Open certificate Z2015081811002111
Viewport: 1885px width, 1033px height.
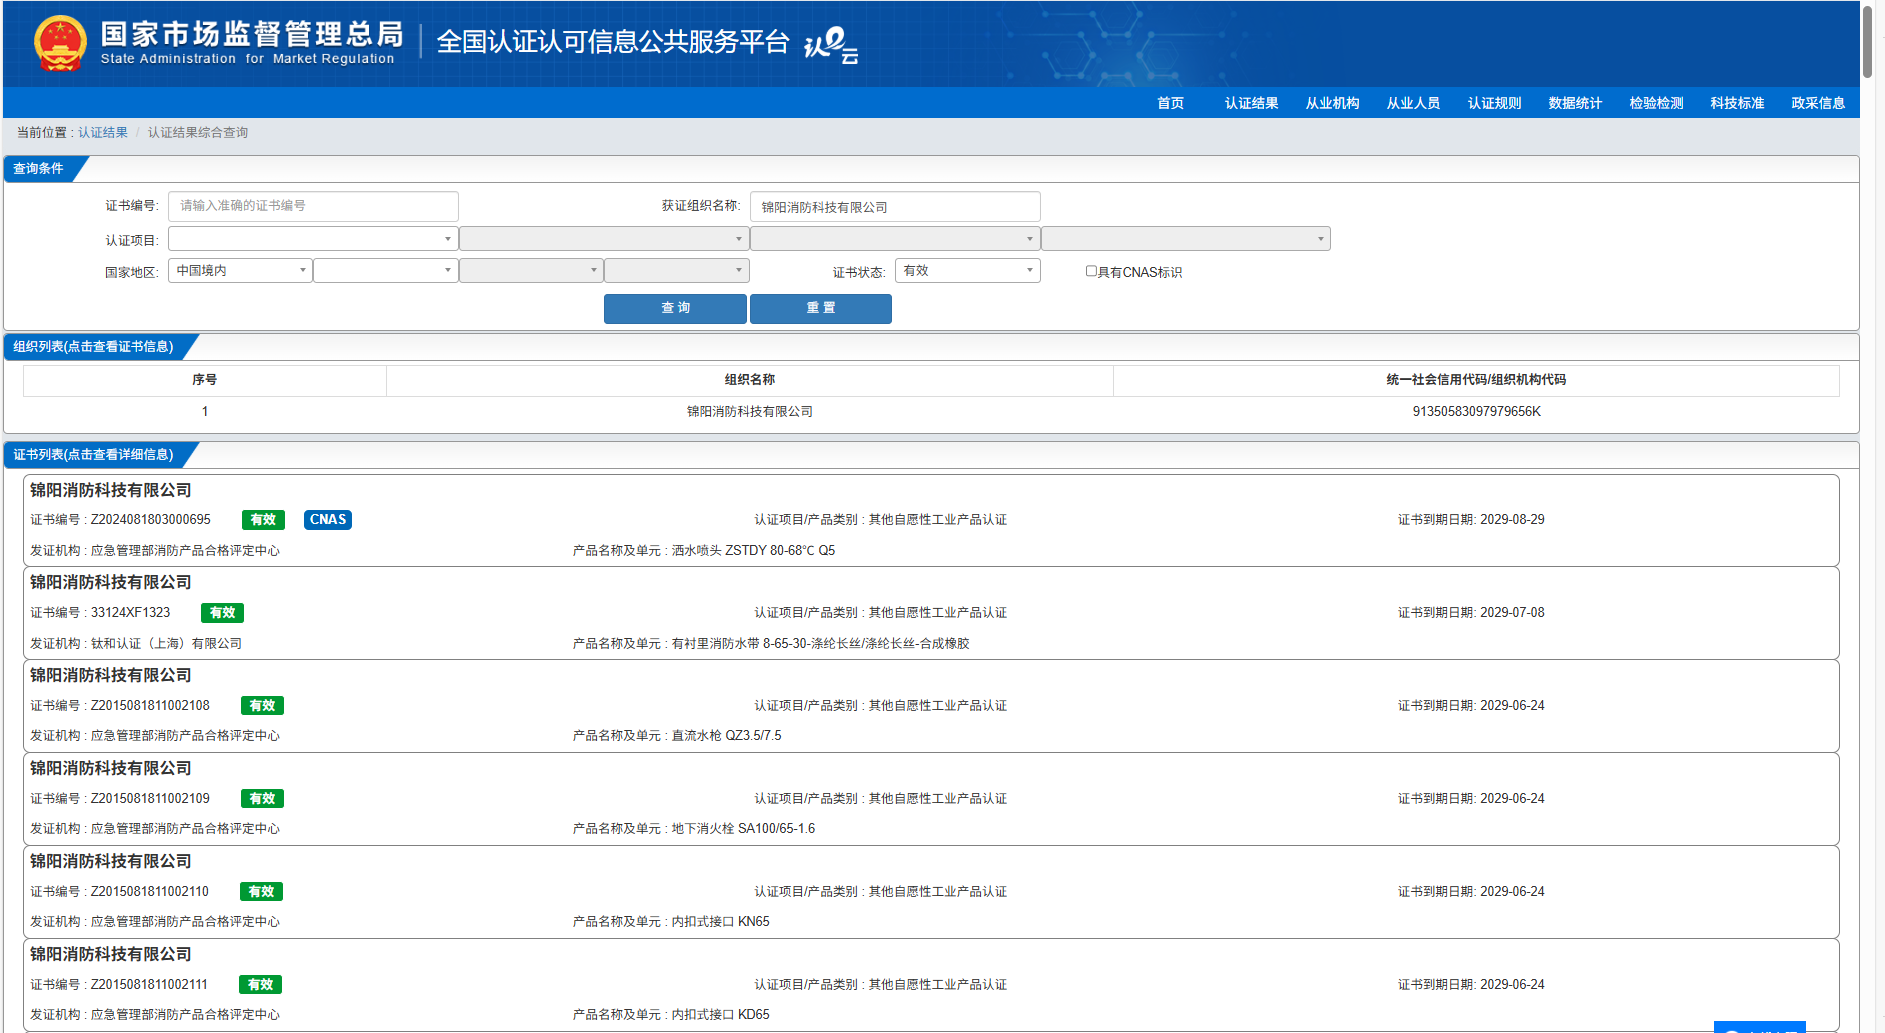pyautogui.click(x=931, y=985)
